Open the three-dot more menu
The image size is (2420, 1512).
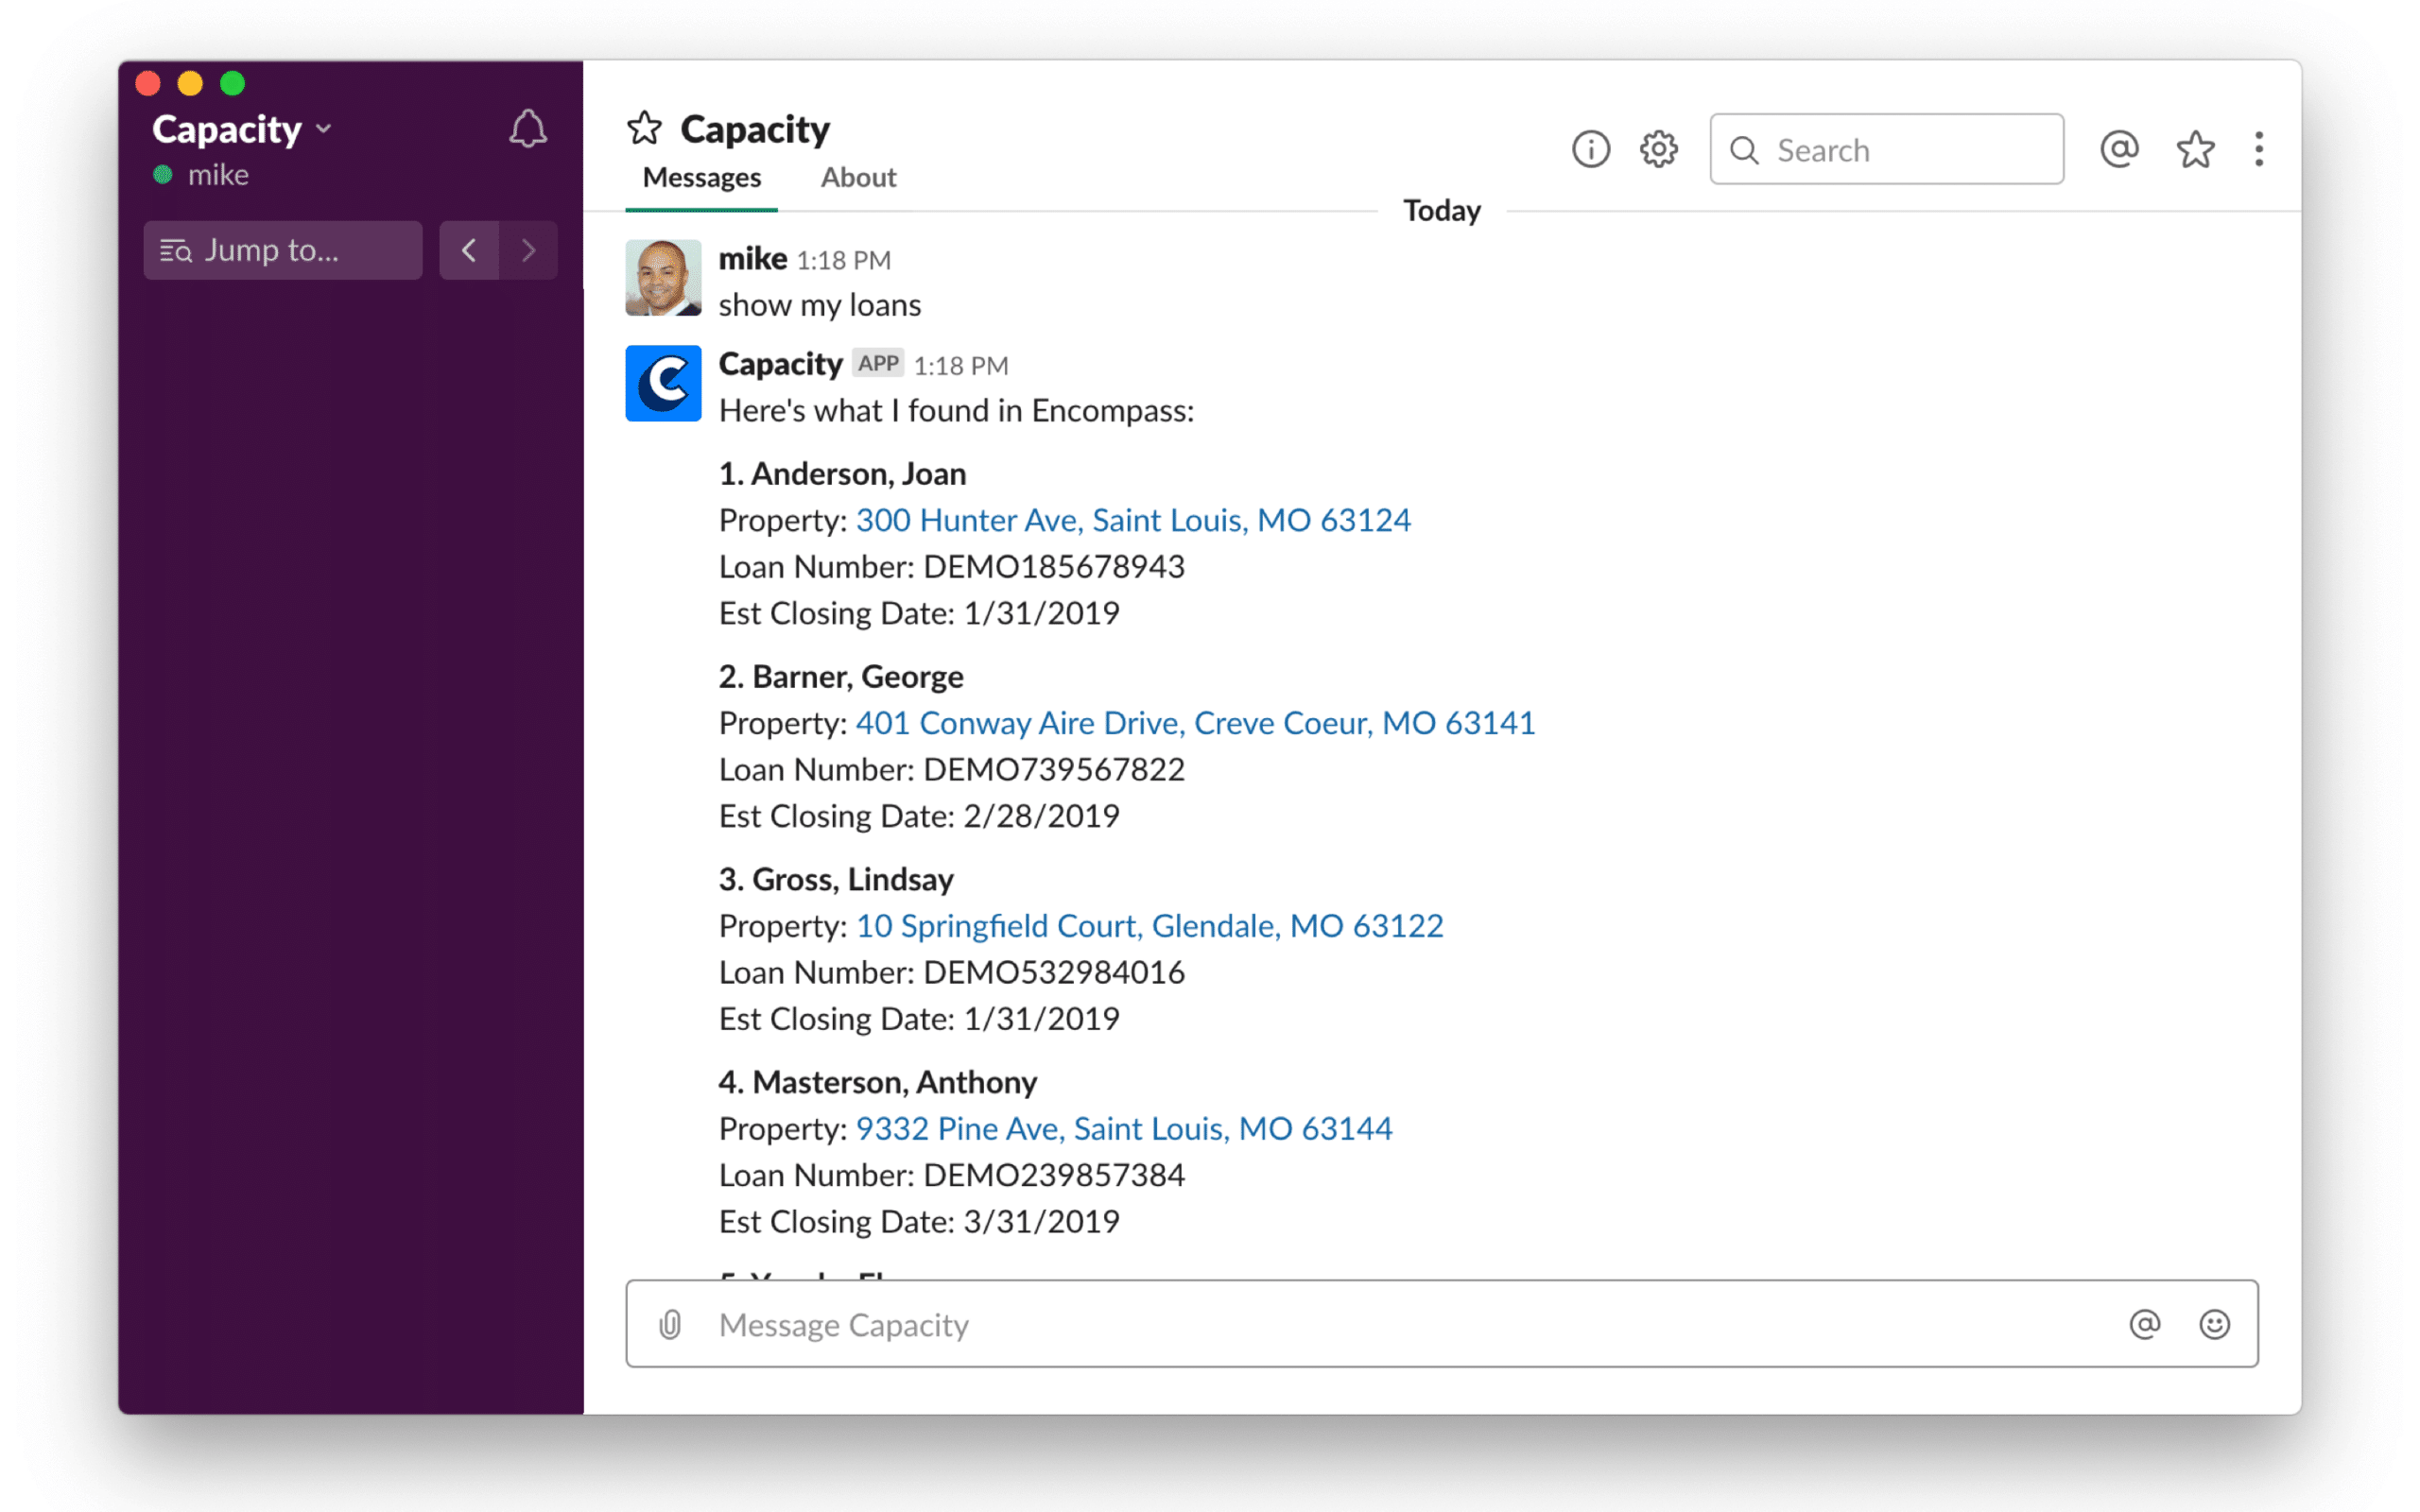pyautogui.click(x=2258, y=150)
